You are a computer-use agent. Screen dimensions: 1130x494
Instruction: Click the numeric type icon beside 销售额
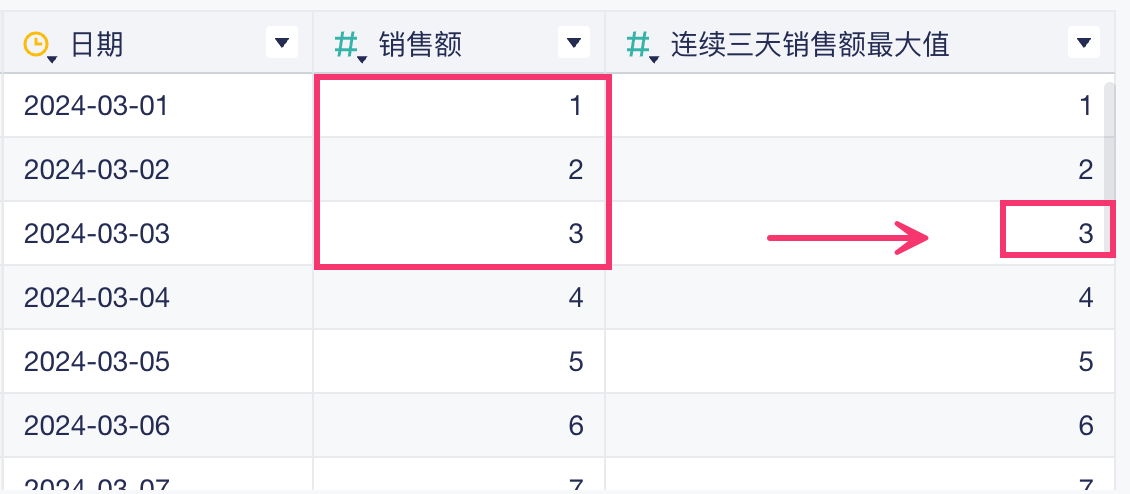tap(346, 44)
